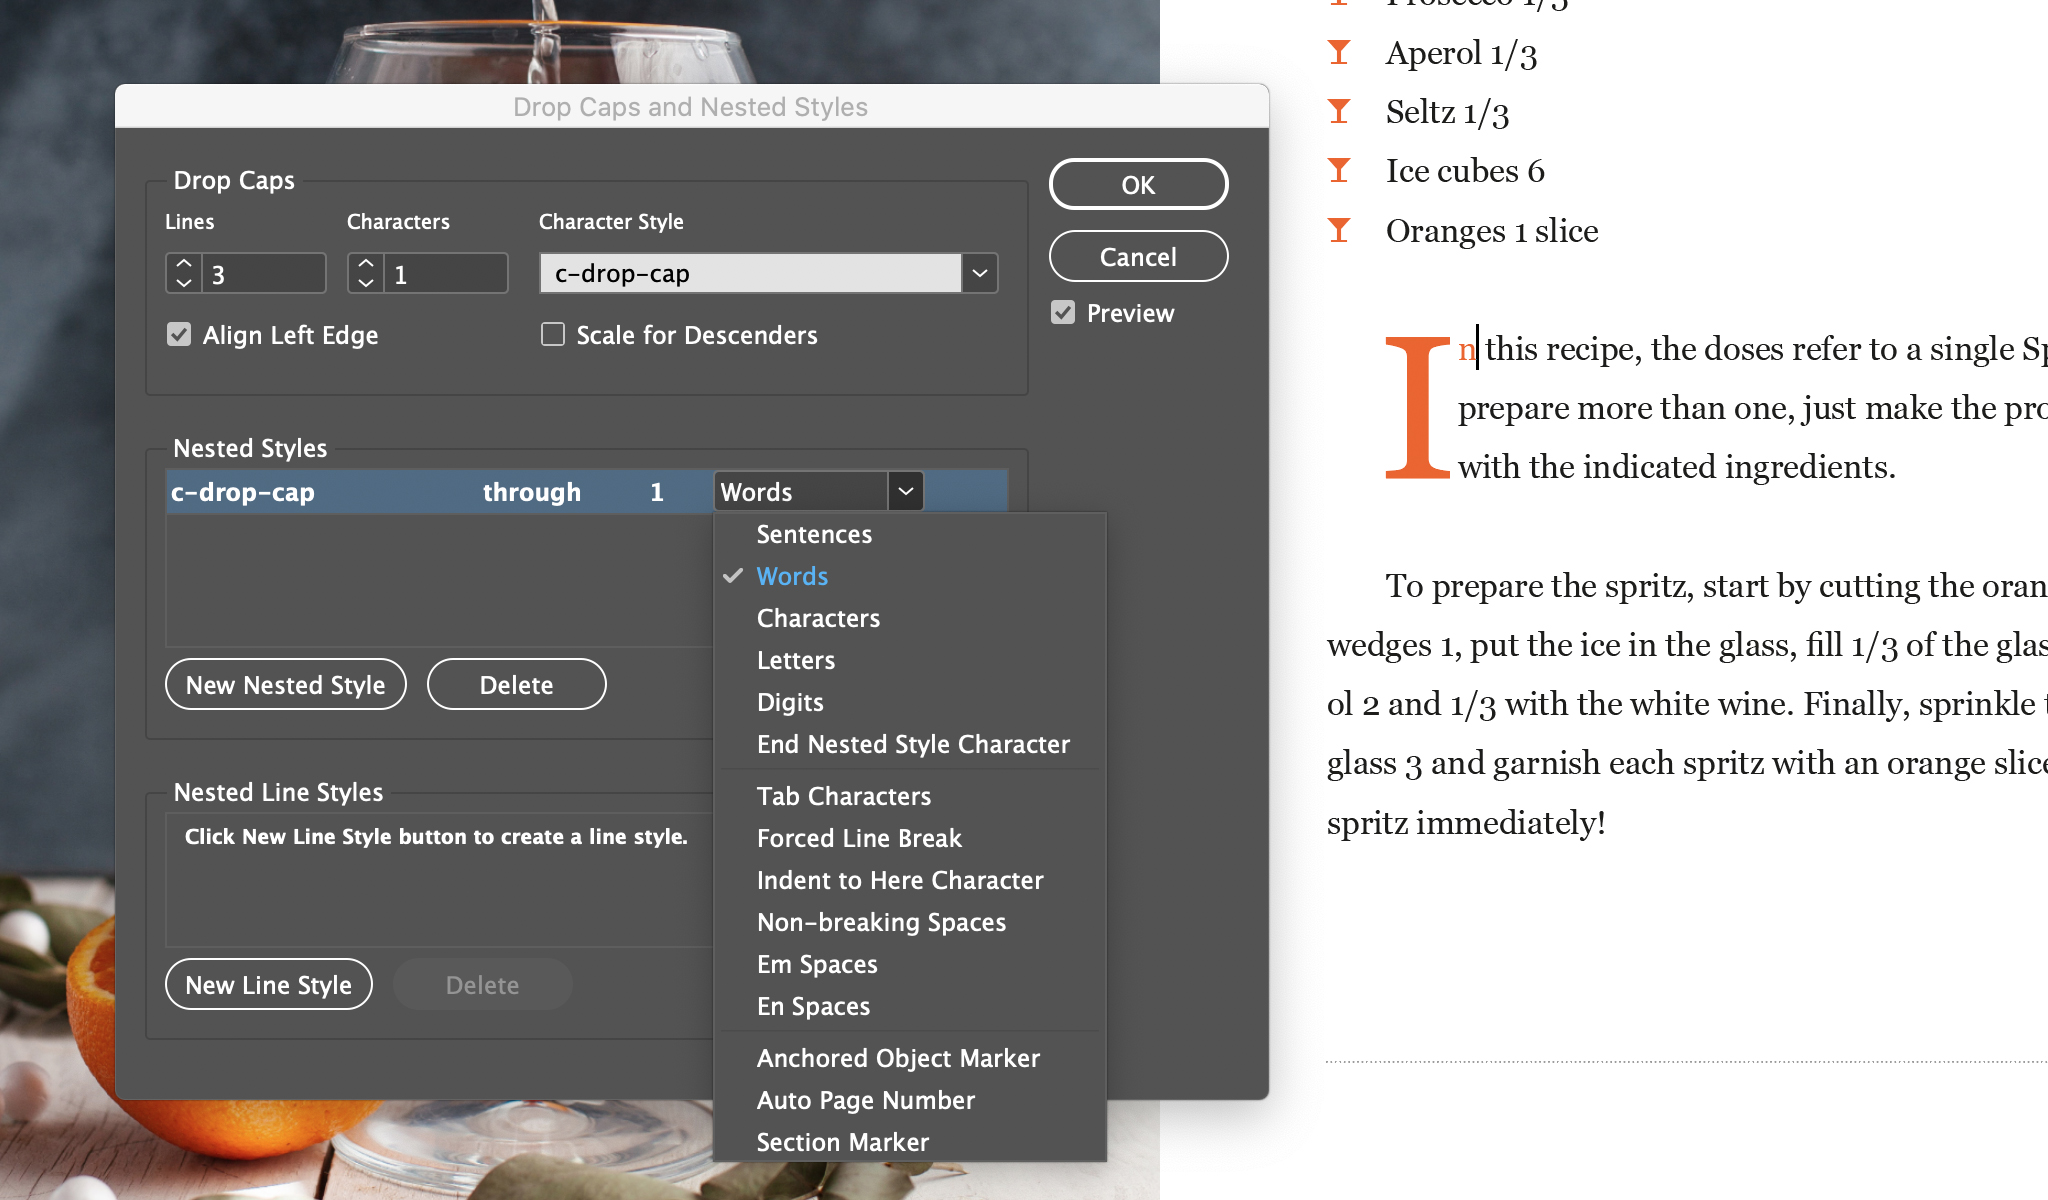This screenshot has height=1200, width=2048.
Task: Open the Character Style dropdown
Action: [979, 272]
